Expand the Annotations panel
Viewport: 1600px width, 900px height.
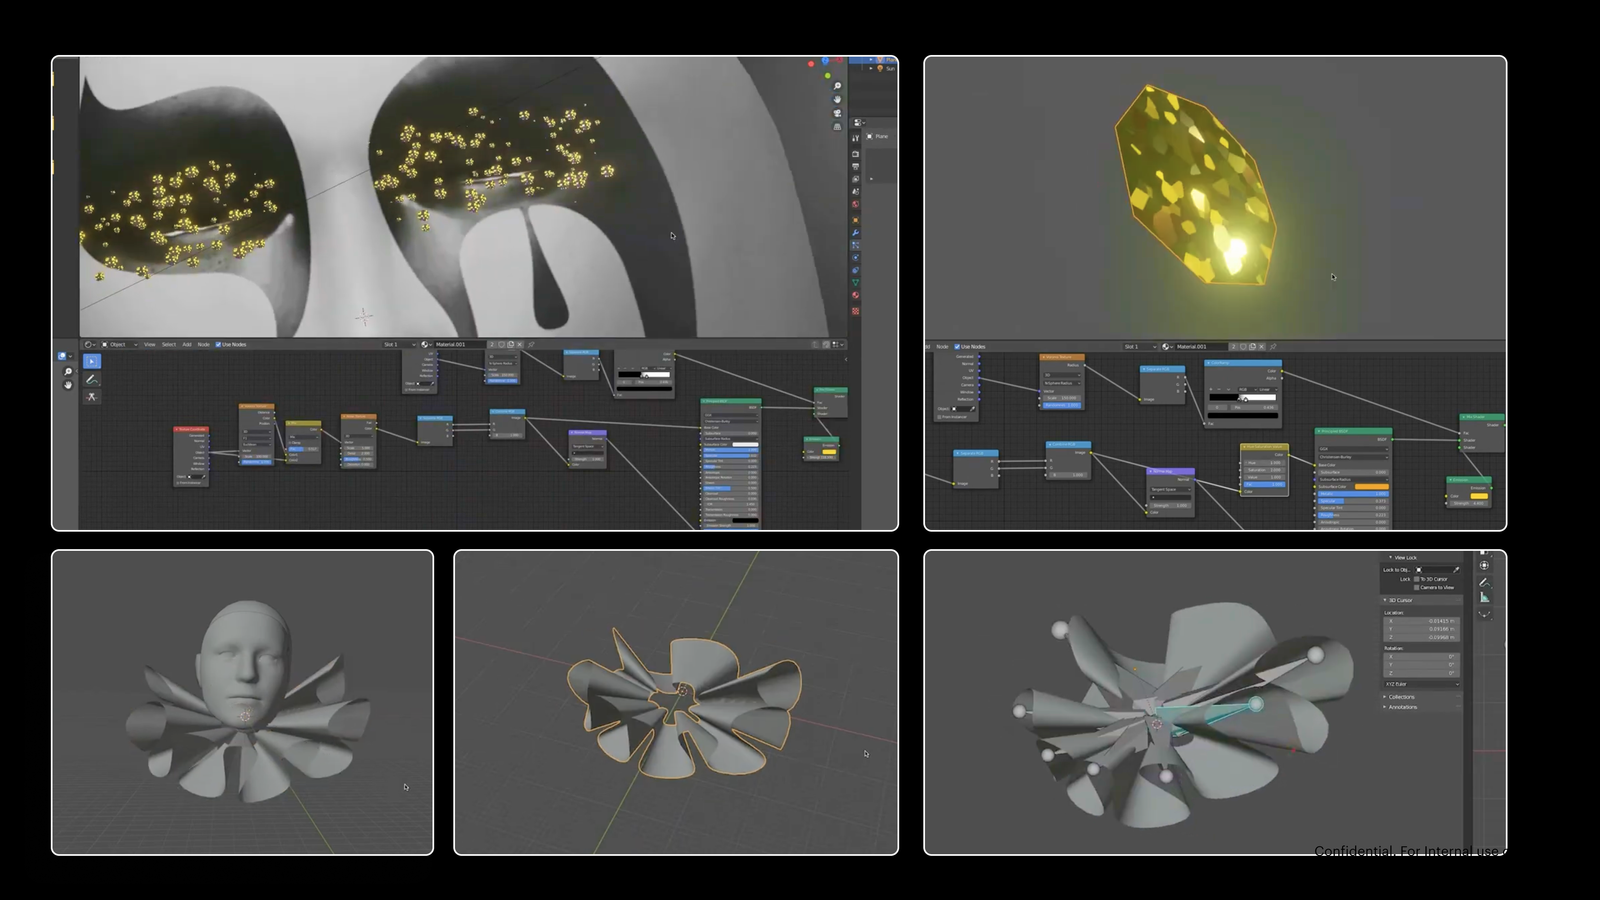(x=1402, y=707)
